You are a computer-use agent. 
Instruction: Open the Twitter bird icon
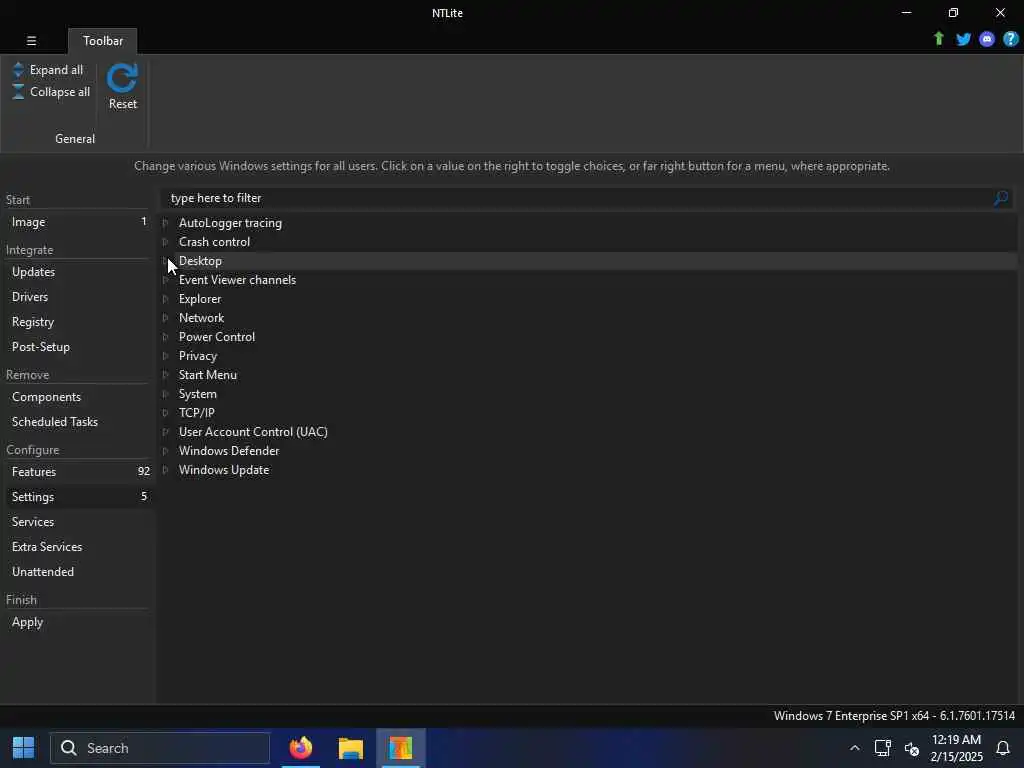coord(963,39)
